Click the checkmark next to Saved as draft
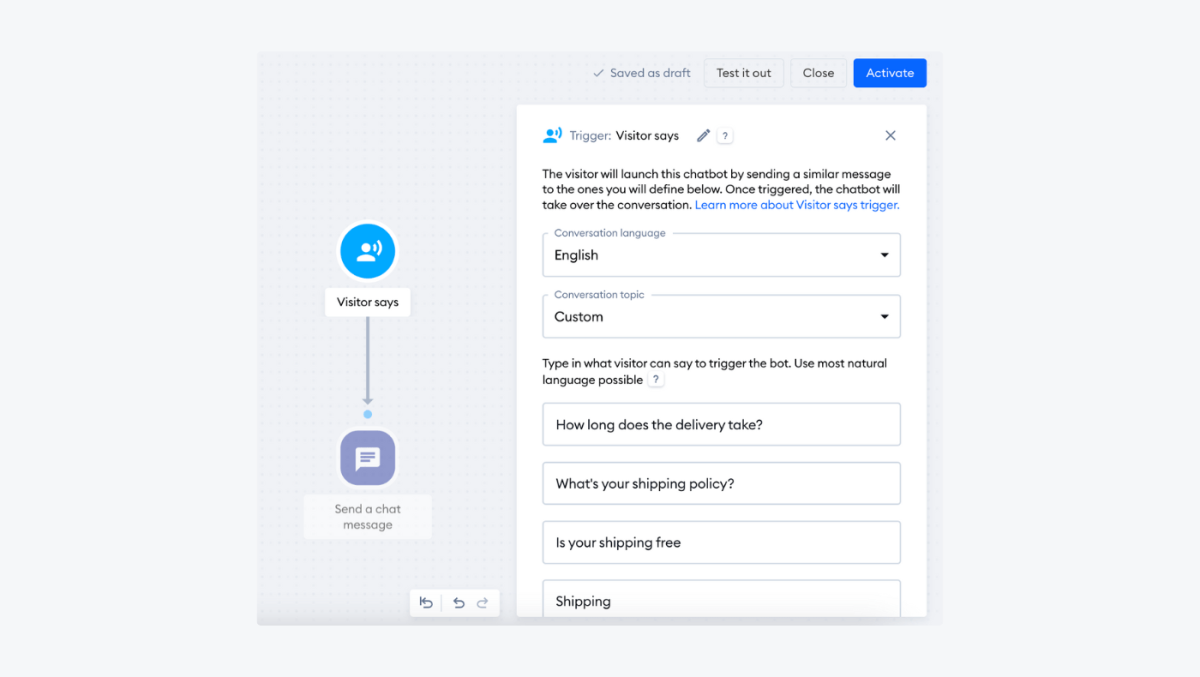The image size is (1200, 677). pyautogui.click(x=597, y=72)
